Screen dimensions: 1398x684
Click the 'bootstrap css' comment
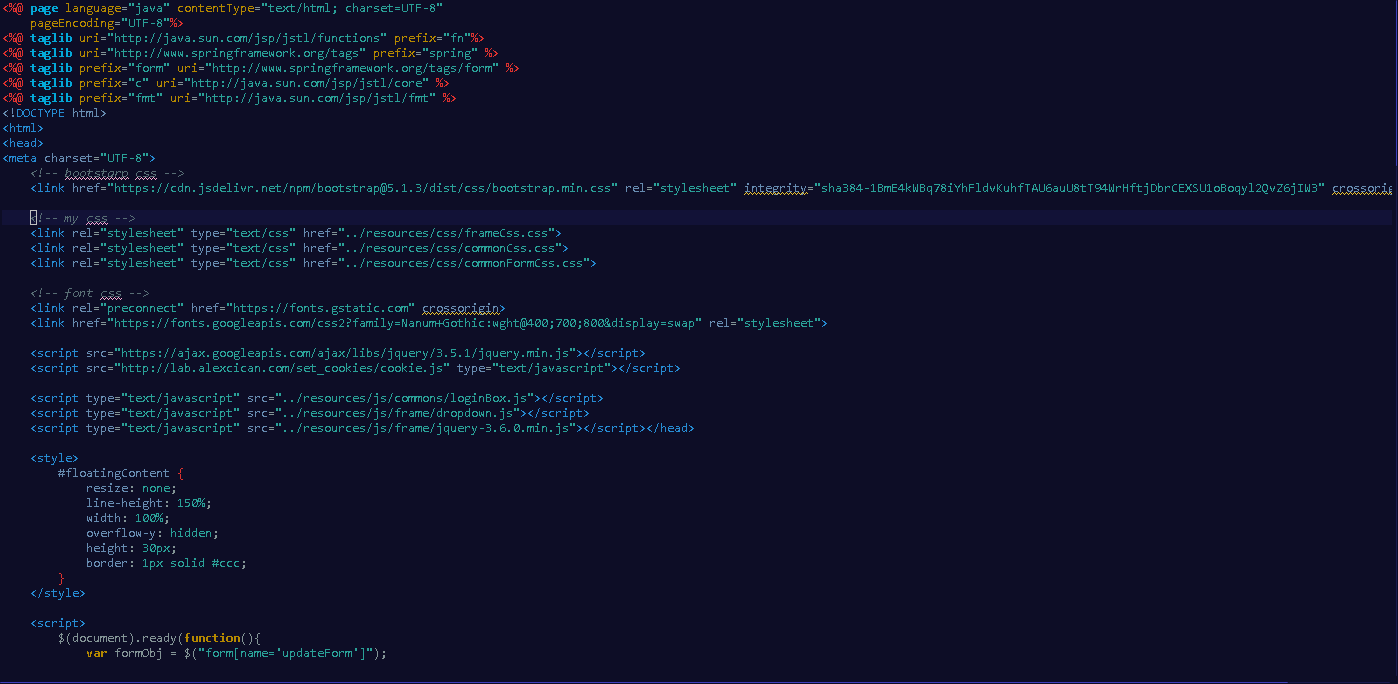tap(107, 173)
